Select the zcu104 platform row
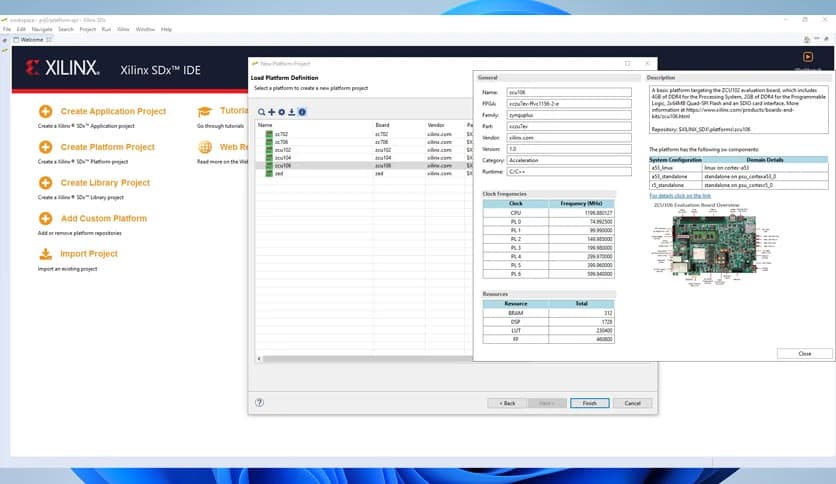This screenshot has height=484, width=836. (x=364, y=158)
